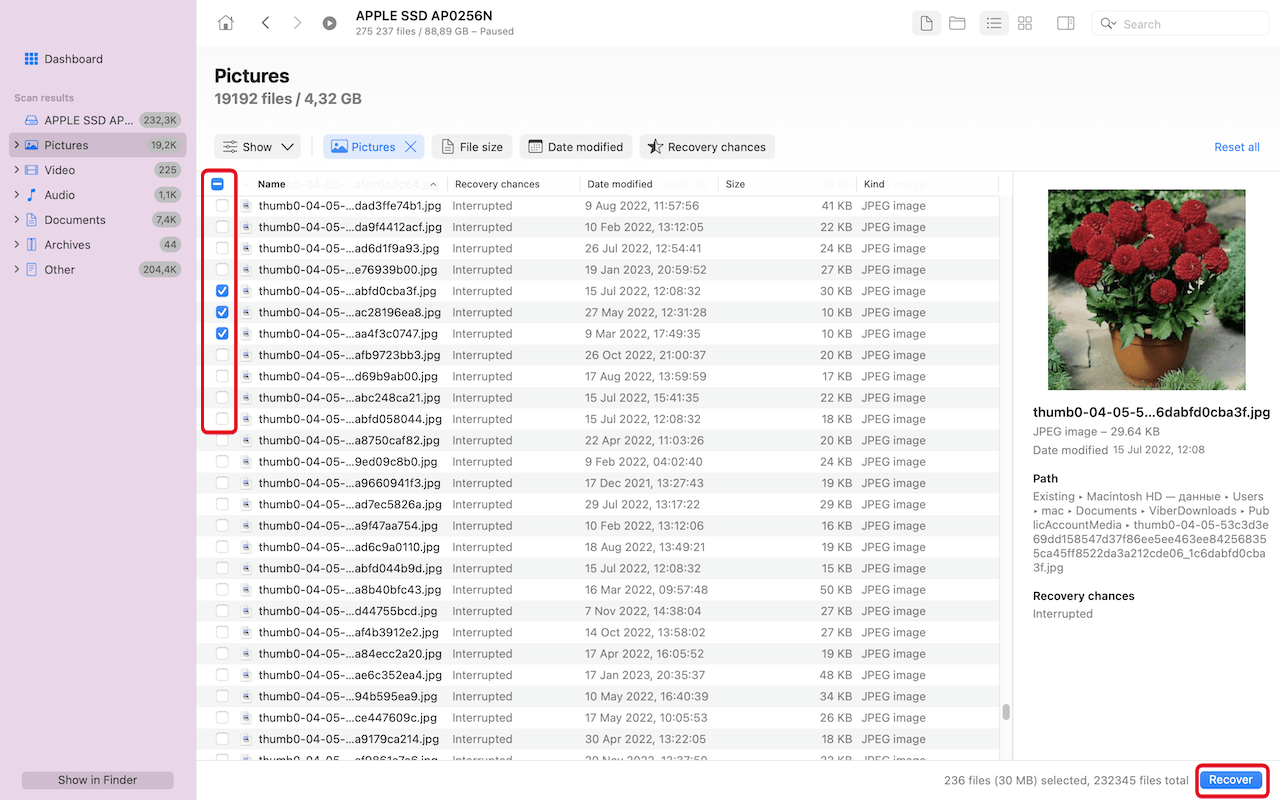
Task: Click JPEG file icon of d44755bcd.jpg
Action: pyautogui.click(x=246, y=611)
